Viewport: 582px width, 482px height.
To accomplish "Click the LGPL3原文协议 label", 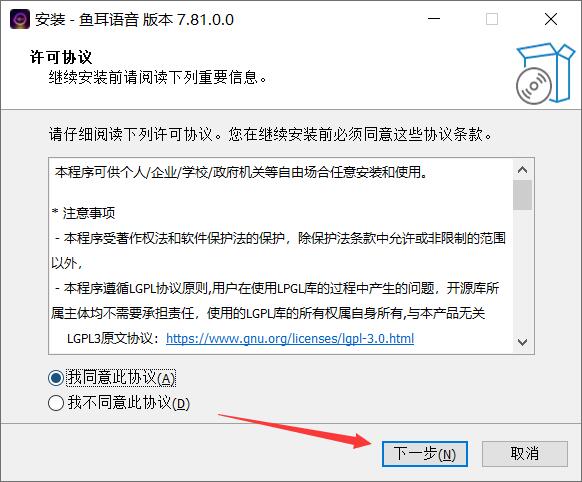I will click(113, 338).
